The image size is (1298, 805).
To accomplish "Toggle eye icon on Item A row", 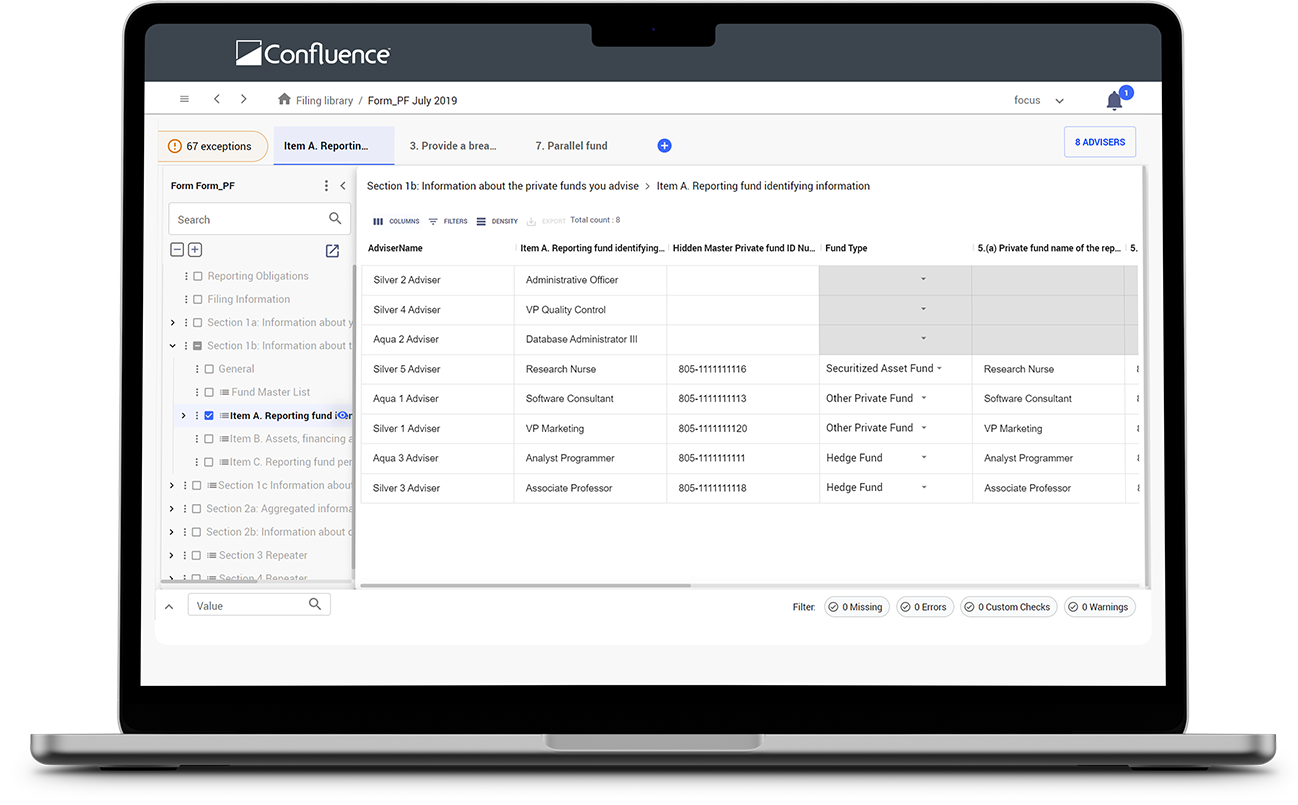I will tap(342, 415).
